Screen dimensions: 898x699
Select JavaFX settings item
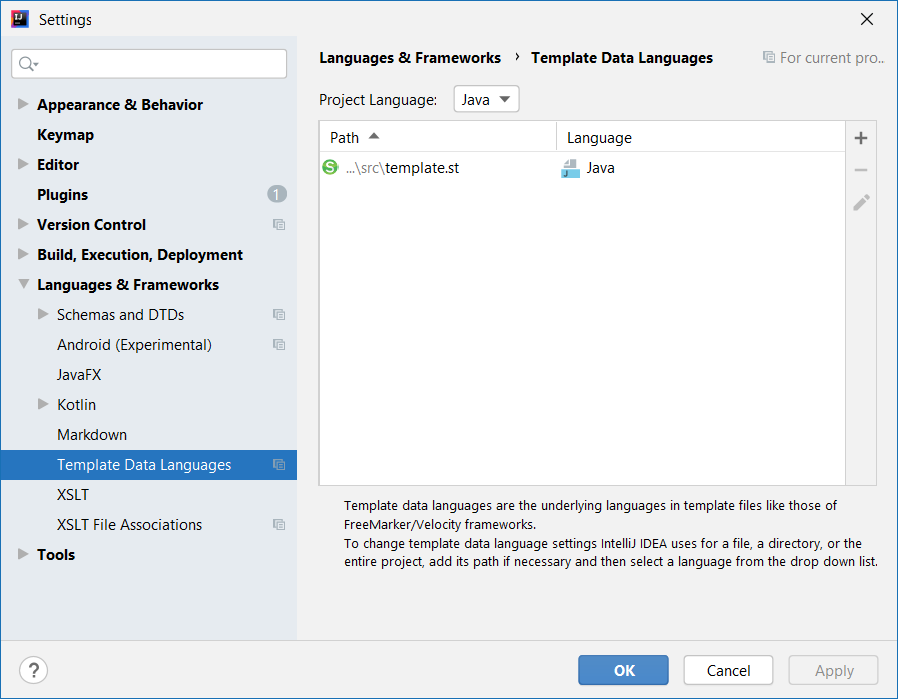[x=79, y=375]
